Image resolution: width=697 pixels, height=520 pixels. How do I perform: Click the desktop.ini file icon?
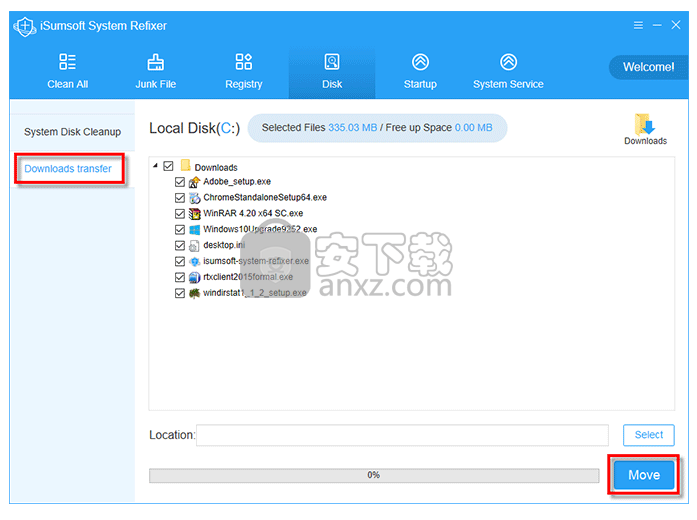(x=194, y=245)
